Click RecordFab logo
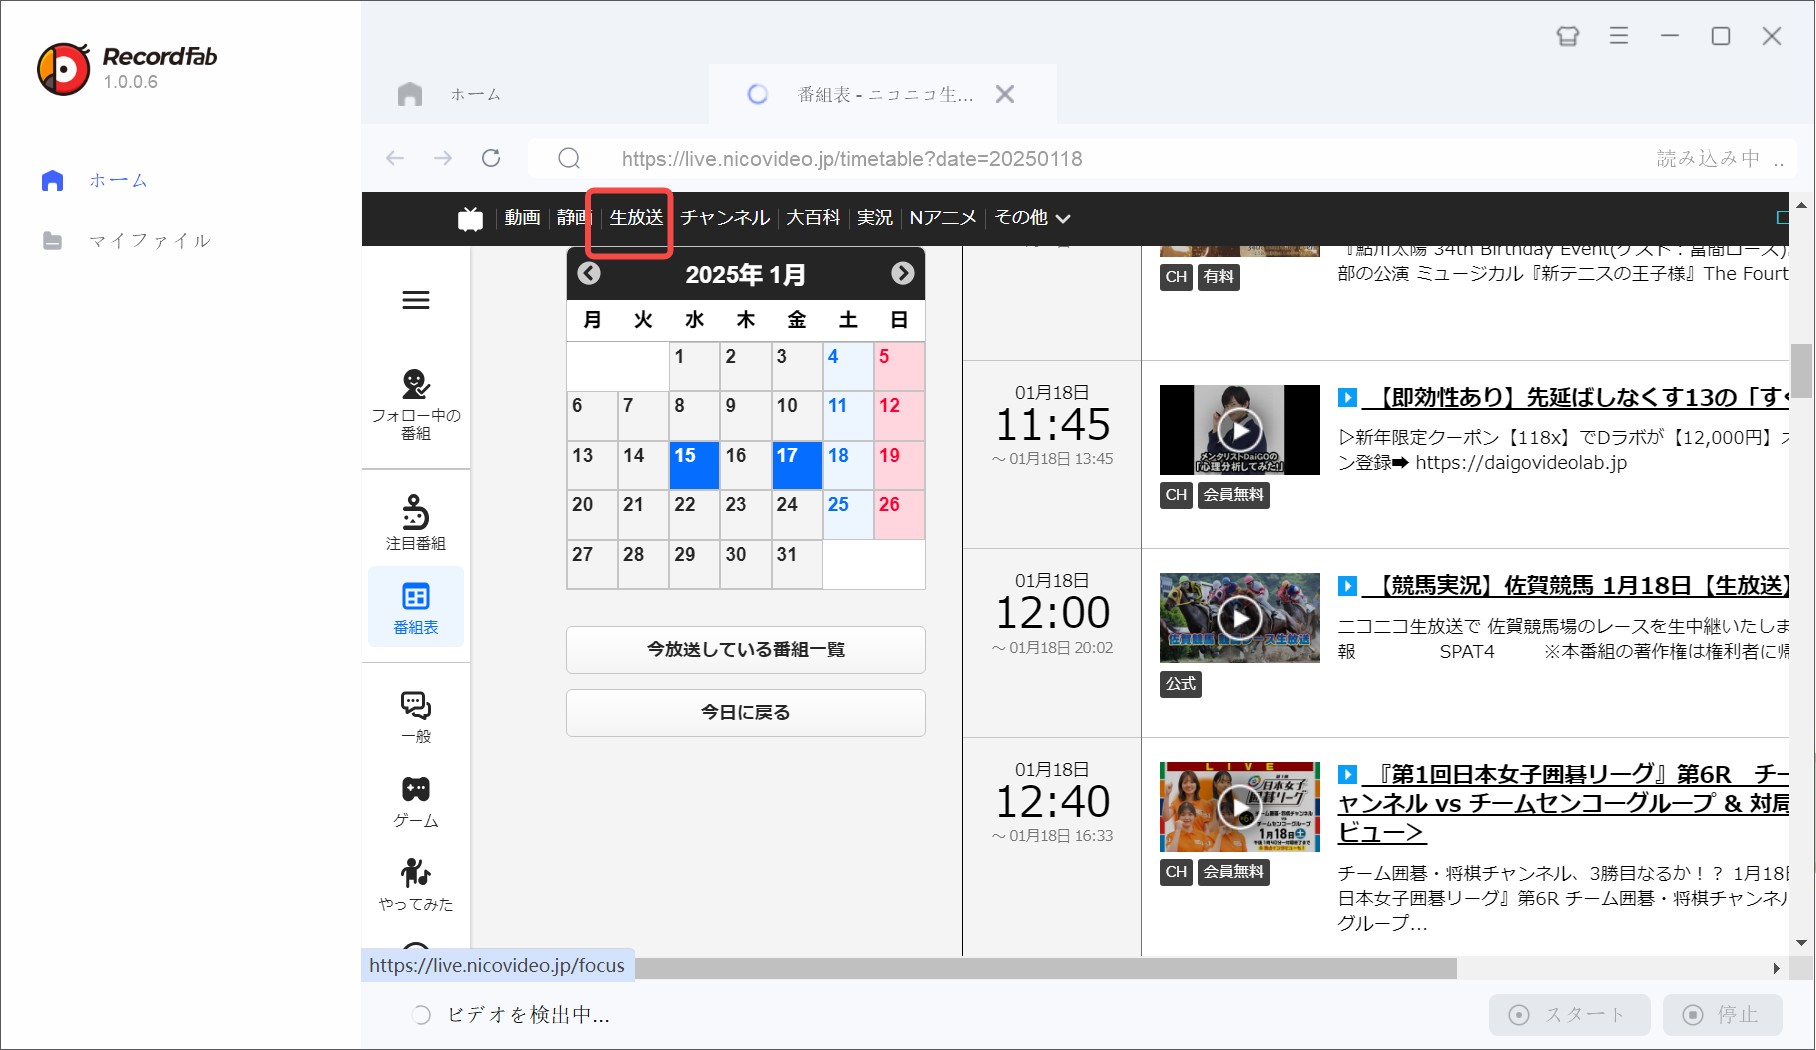This screenshot has height=1050, width=1816. pyautogui.click(x=127, y=68)
